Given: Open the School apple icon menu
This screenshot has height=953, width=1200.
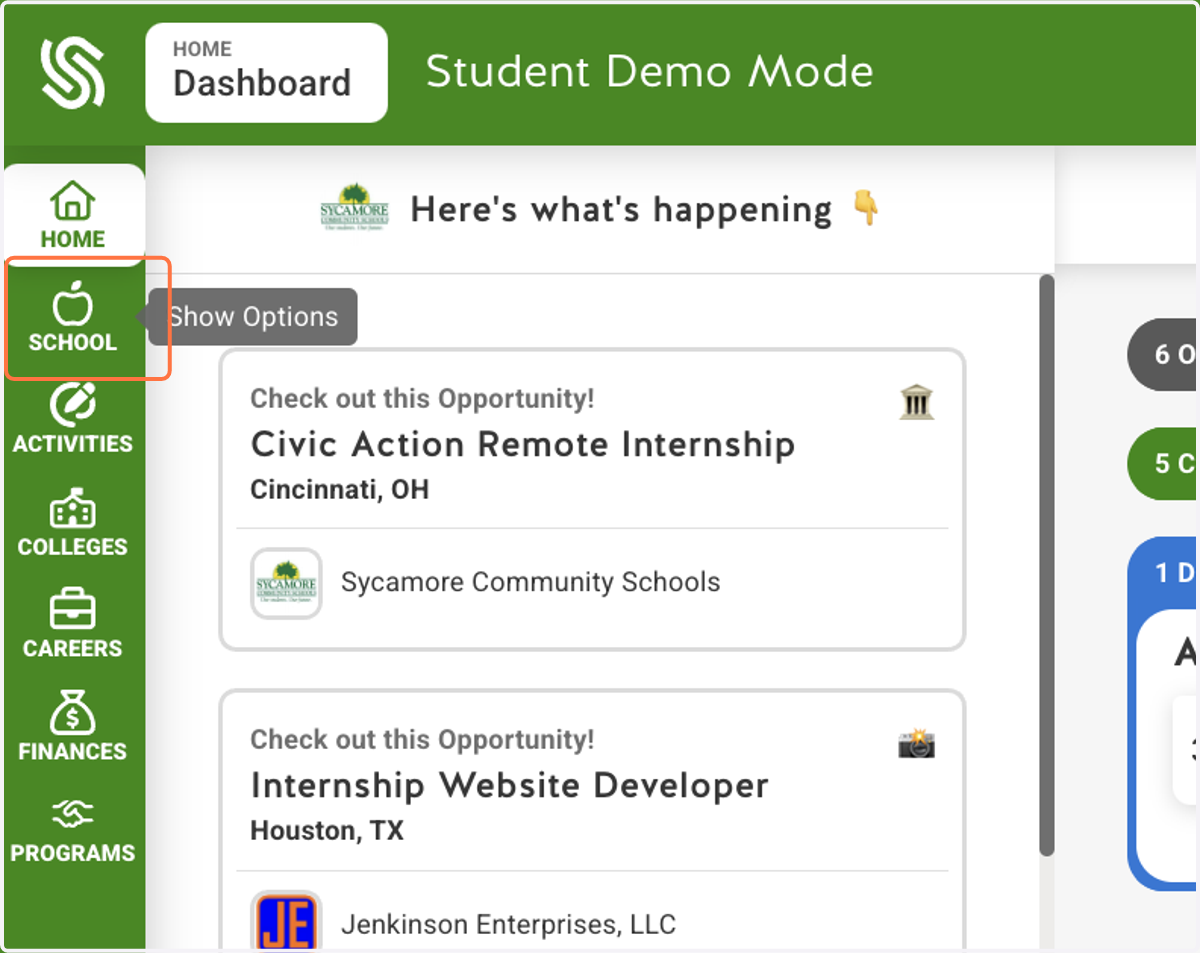Looking at the screenshot, I should click(x=73, y=302).
